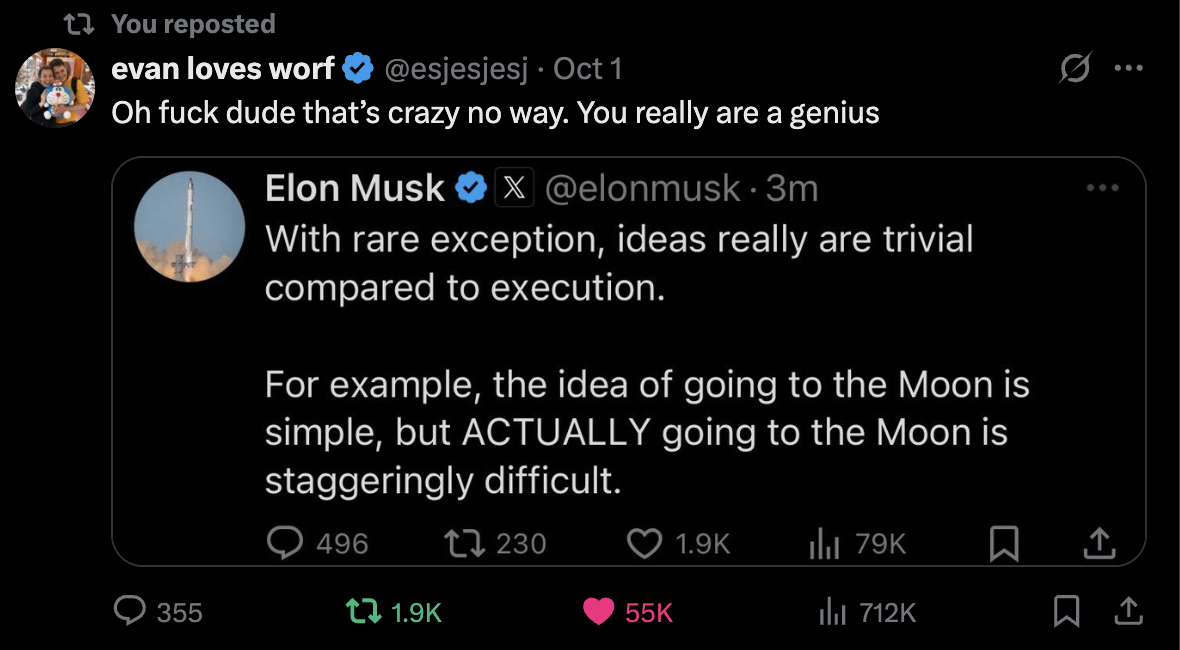Viewport: 1180px width, 650px height.
Task: Click the heart icon in quoted post
Action: (x=643, y=543)
